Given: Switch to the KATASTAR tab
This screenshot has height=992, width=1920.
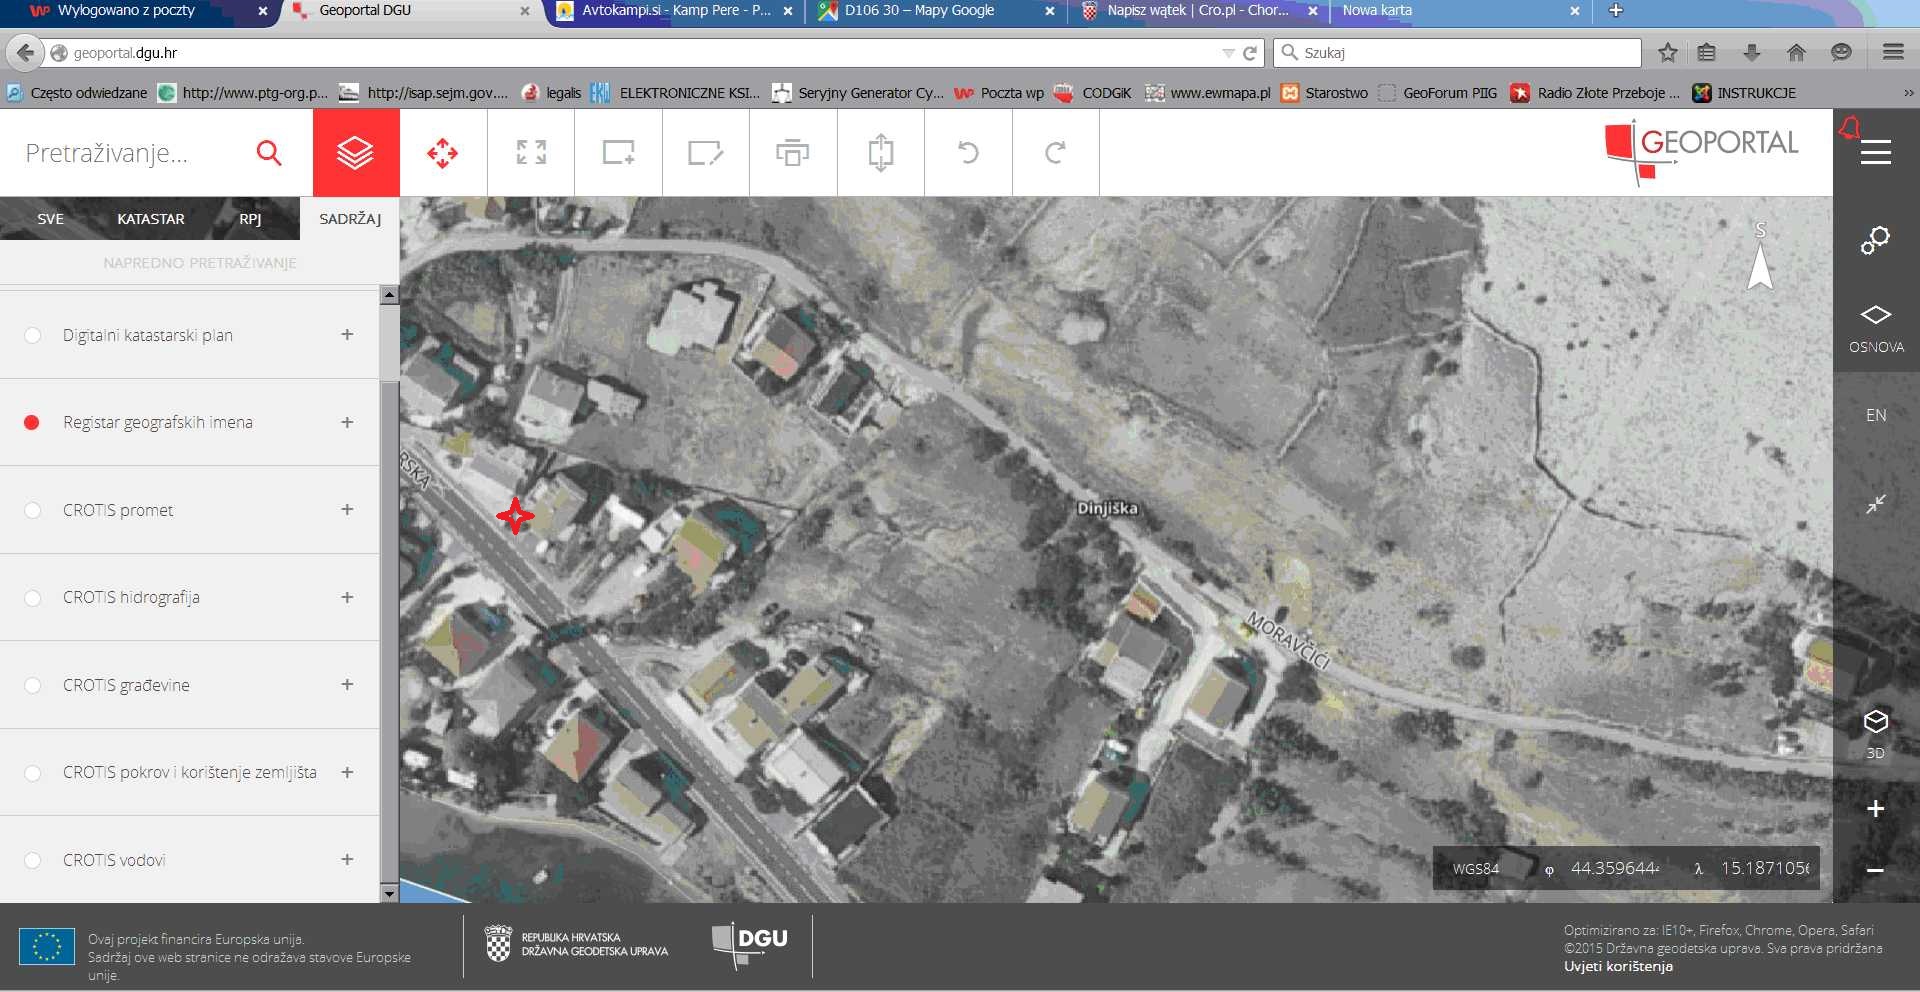Looking at the screenshot, I should tap(151, 219).
